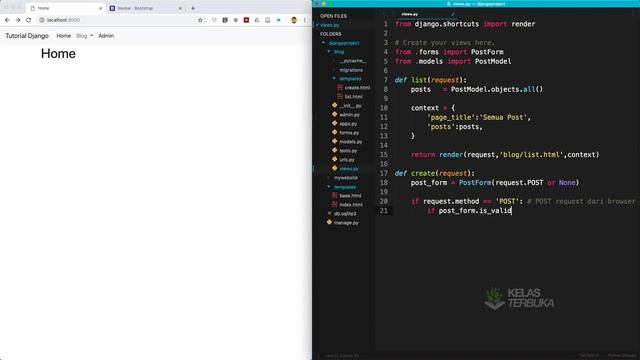Go forward in the browser

click(18, 20)
